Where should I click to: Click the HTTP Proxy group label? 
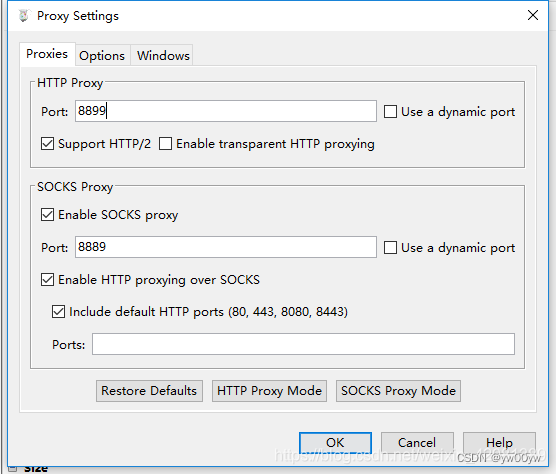pos(70,83)
